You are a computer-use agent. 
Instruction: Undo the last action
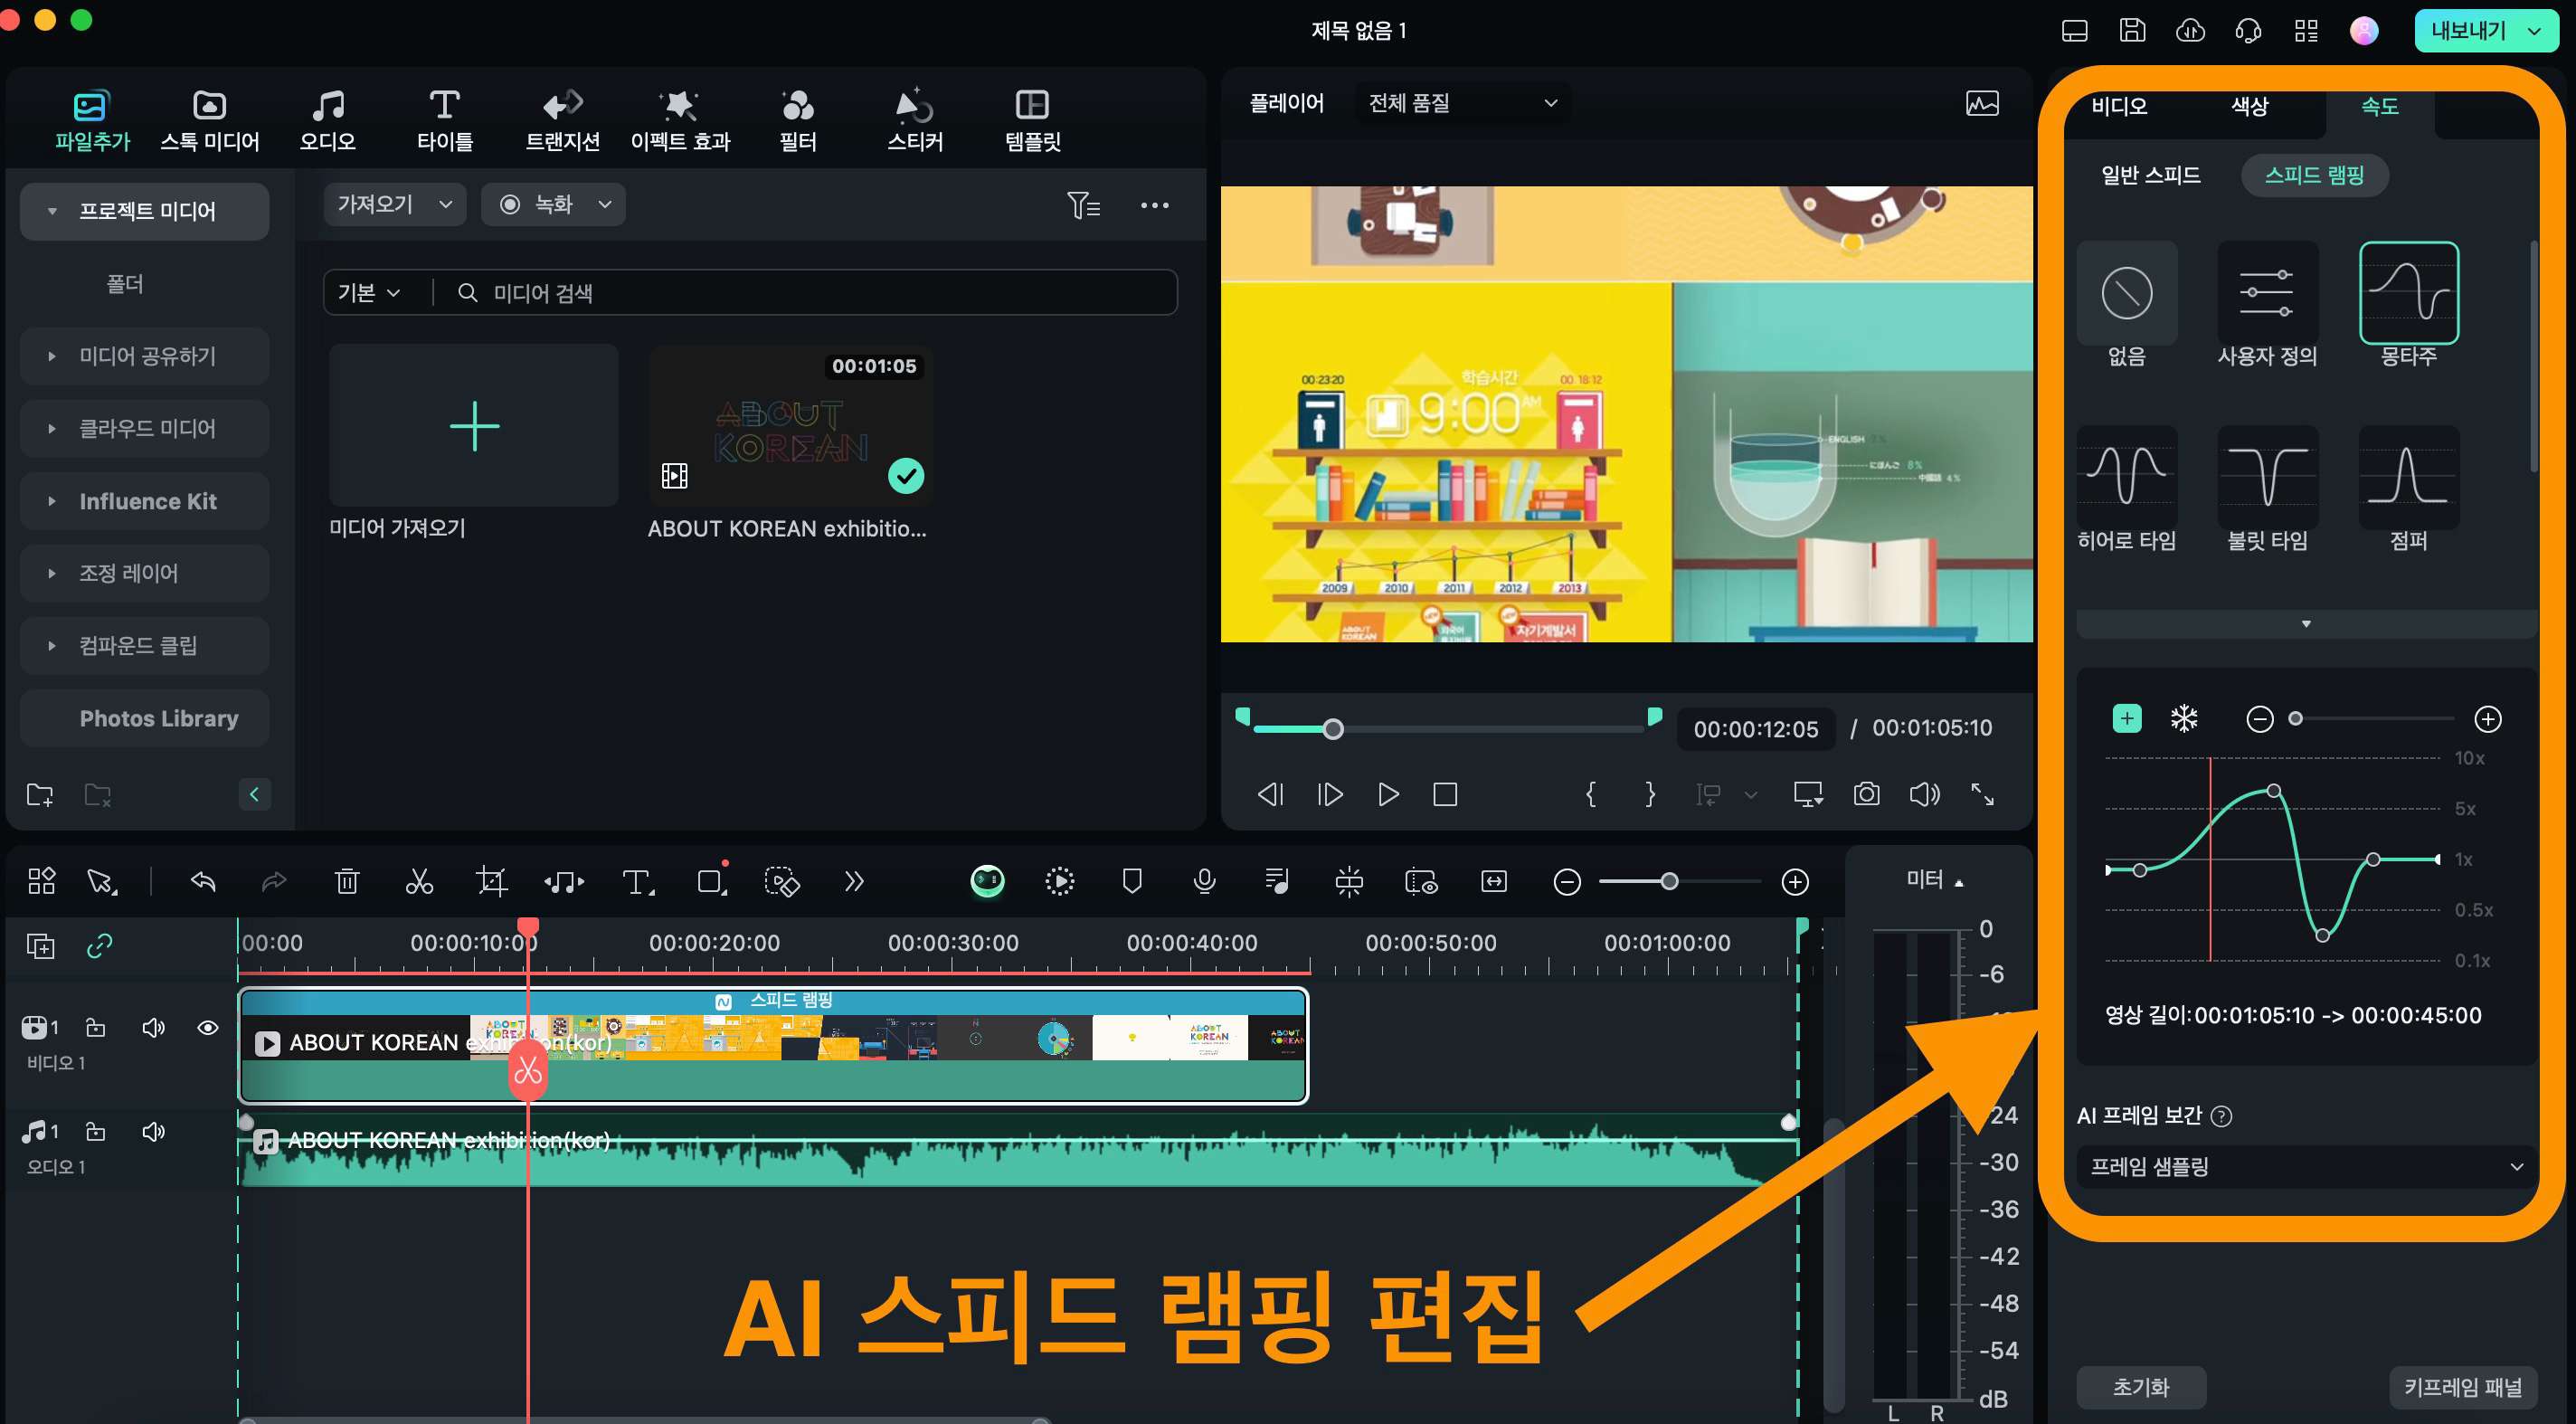(203, 881)
